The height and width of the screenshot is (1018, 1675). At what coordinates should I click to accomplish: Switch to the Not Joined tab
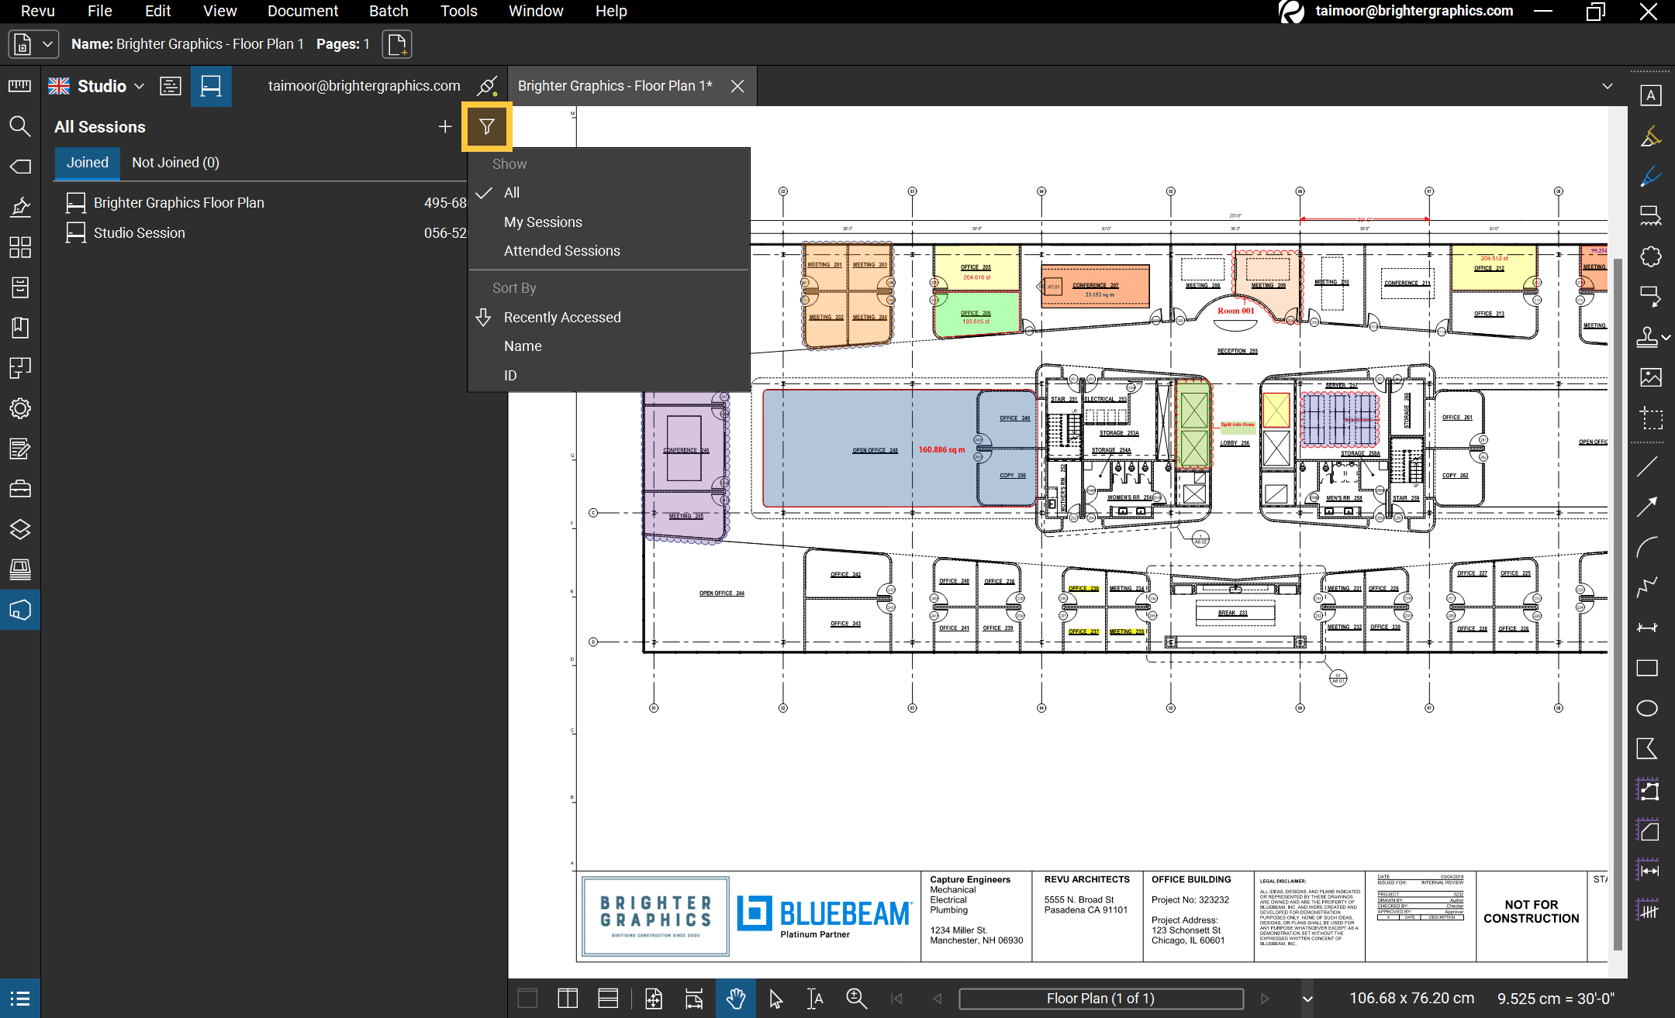click(176, 162)
